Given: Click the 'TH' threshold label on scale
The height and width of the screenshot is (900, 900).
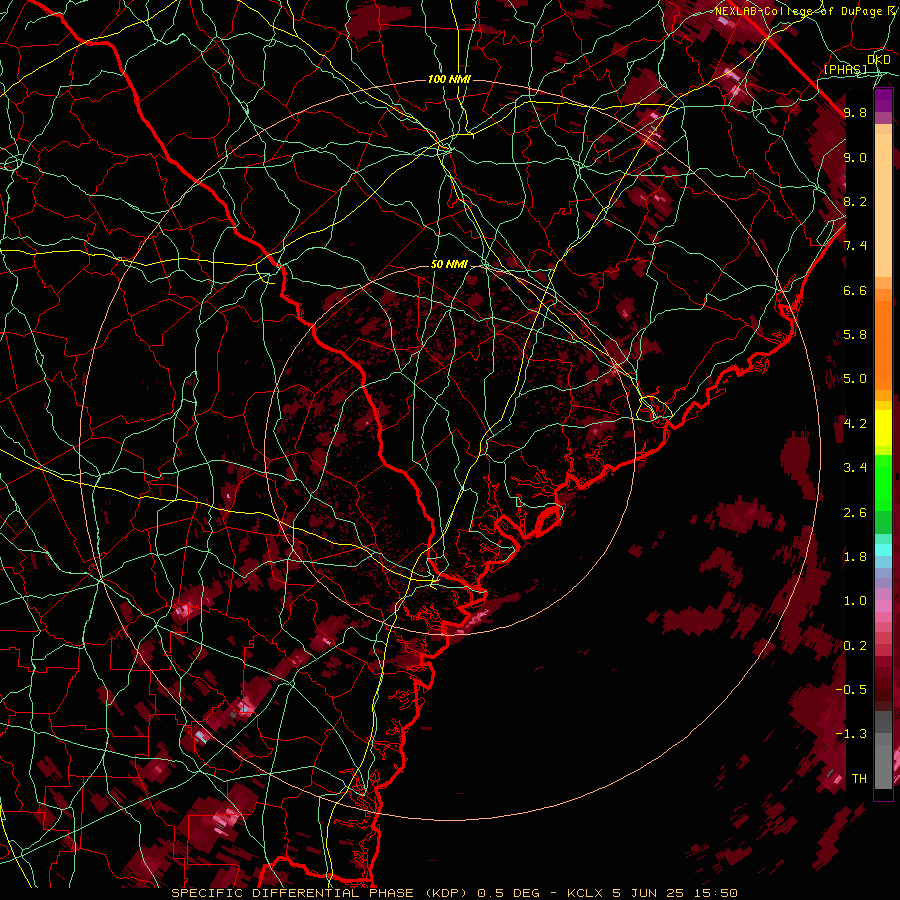Looking at the screenshot, I should pos(859,779).
